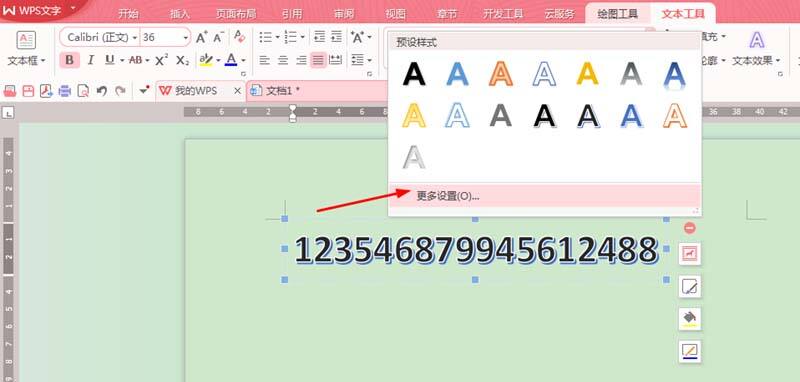Screen dimensions: 800x382
Task: Click the Redo arrow
Action: point(120,91)
